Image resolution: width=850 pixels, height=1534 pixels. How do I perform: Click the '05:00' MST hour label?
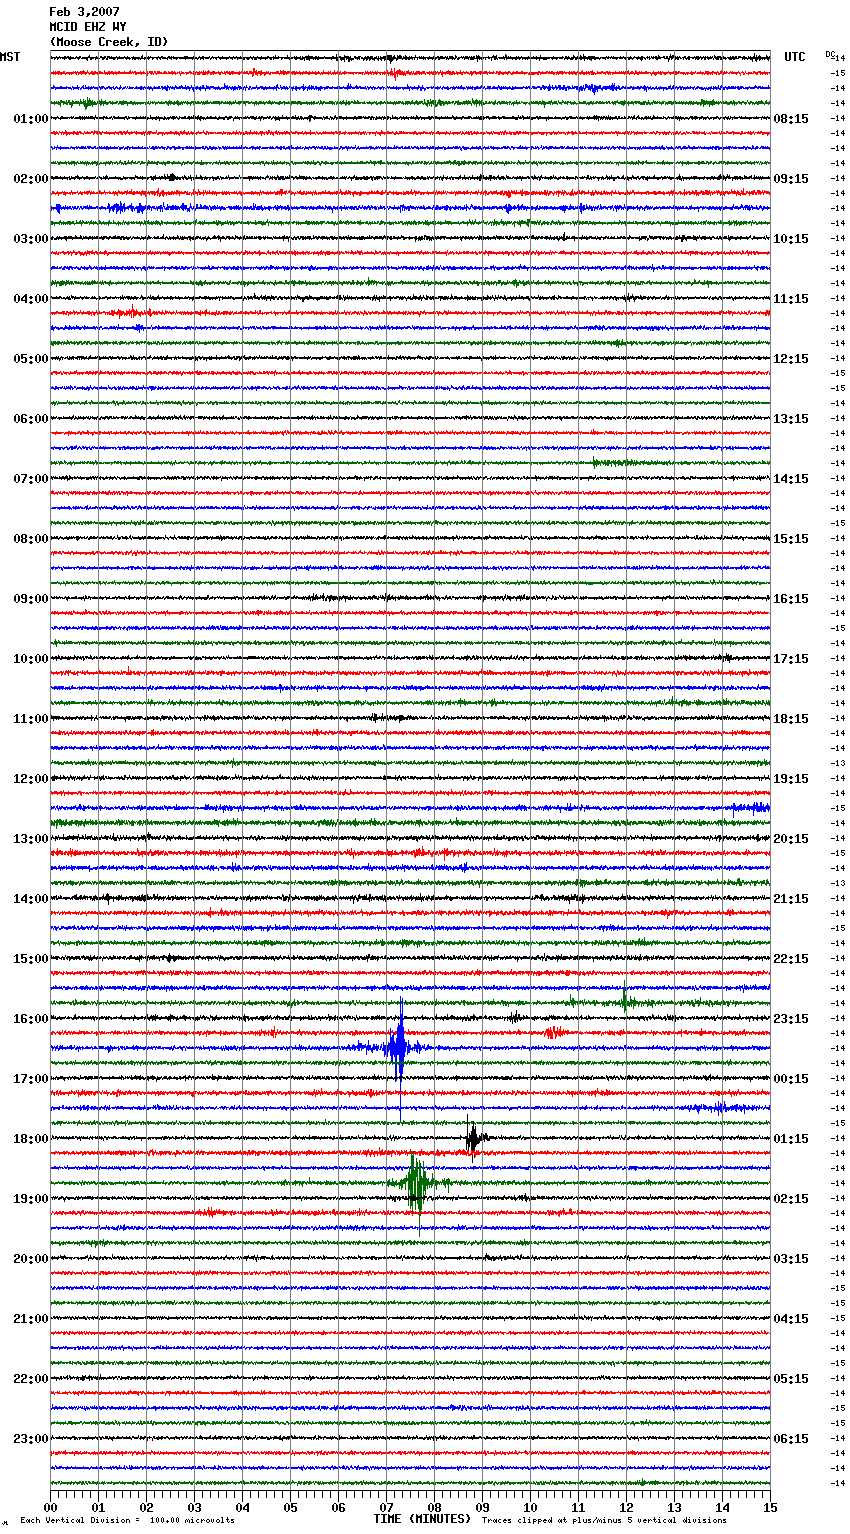[x=31, y=359]
